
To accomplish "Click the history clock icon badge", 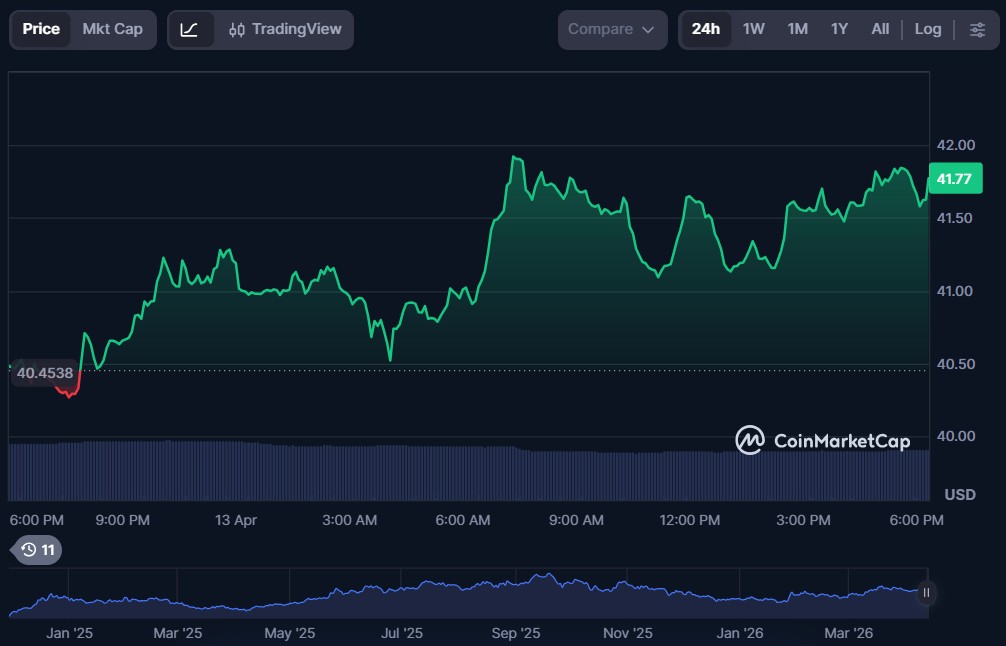I will [38, 549].
